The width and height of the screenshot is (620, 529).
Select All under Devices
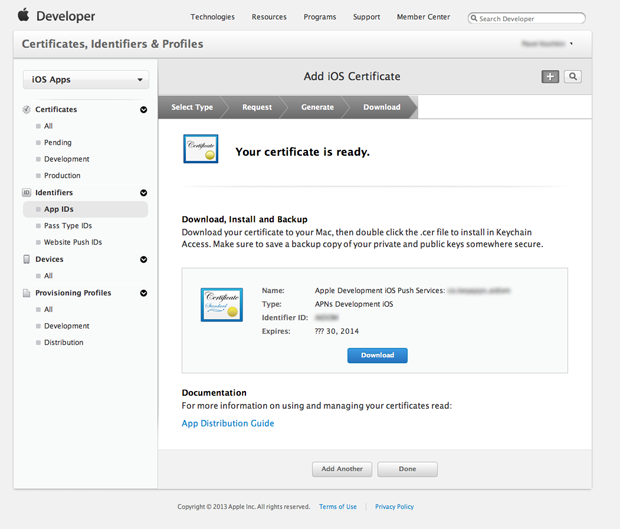coord(48,276)
